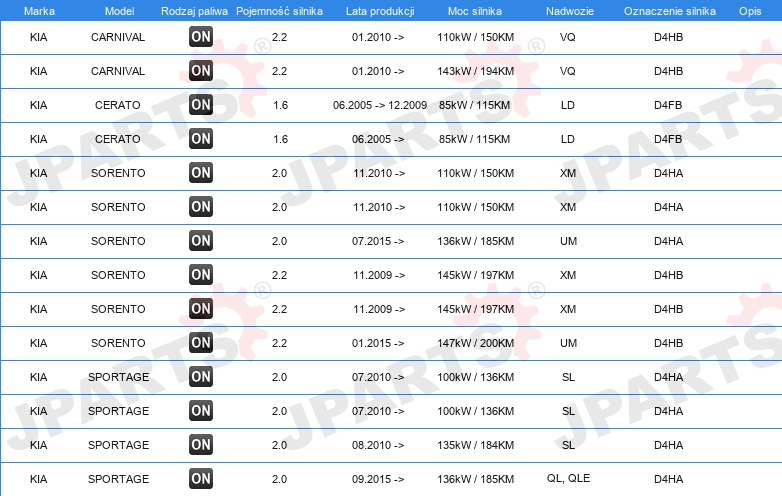
Task: Click VQ body code in the 143kW / 194KM row
Action: (568, 71)
